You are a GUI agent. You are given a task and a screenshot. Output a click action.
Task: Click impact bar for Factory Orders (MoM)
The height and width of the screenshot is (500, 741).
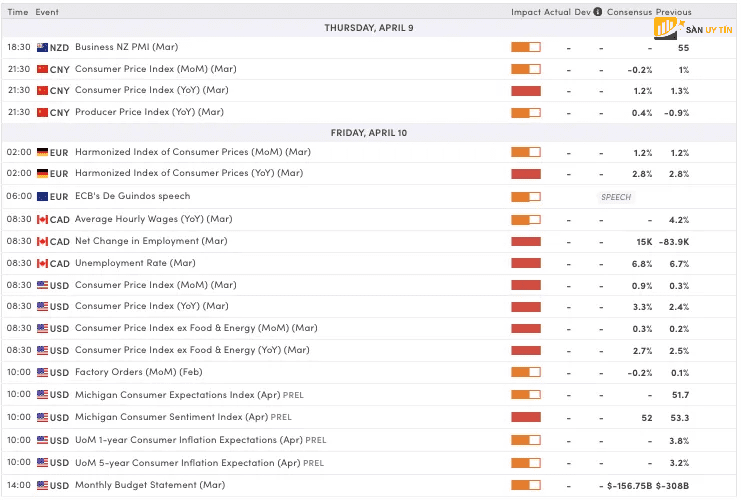[x=526, y=373]
